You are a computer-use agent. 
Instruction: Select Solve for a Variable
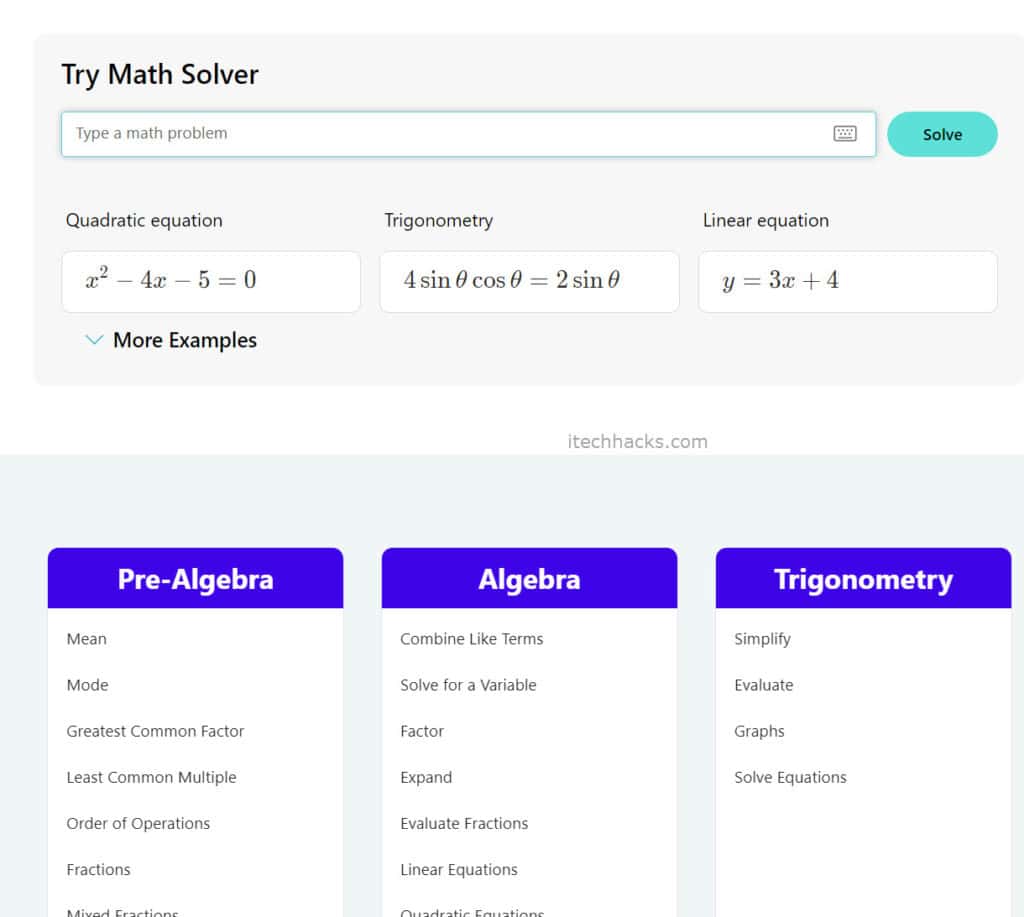[468, 685]
